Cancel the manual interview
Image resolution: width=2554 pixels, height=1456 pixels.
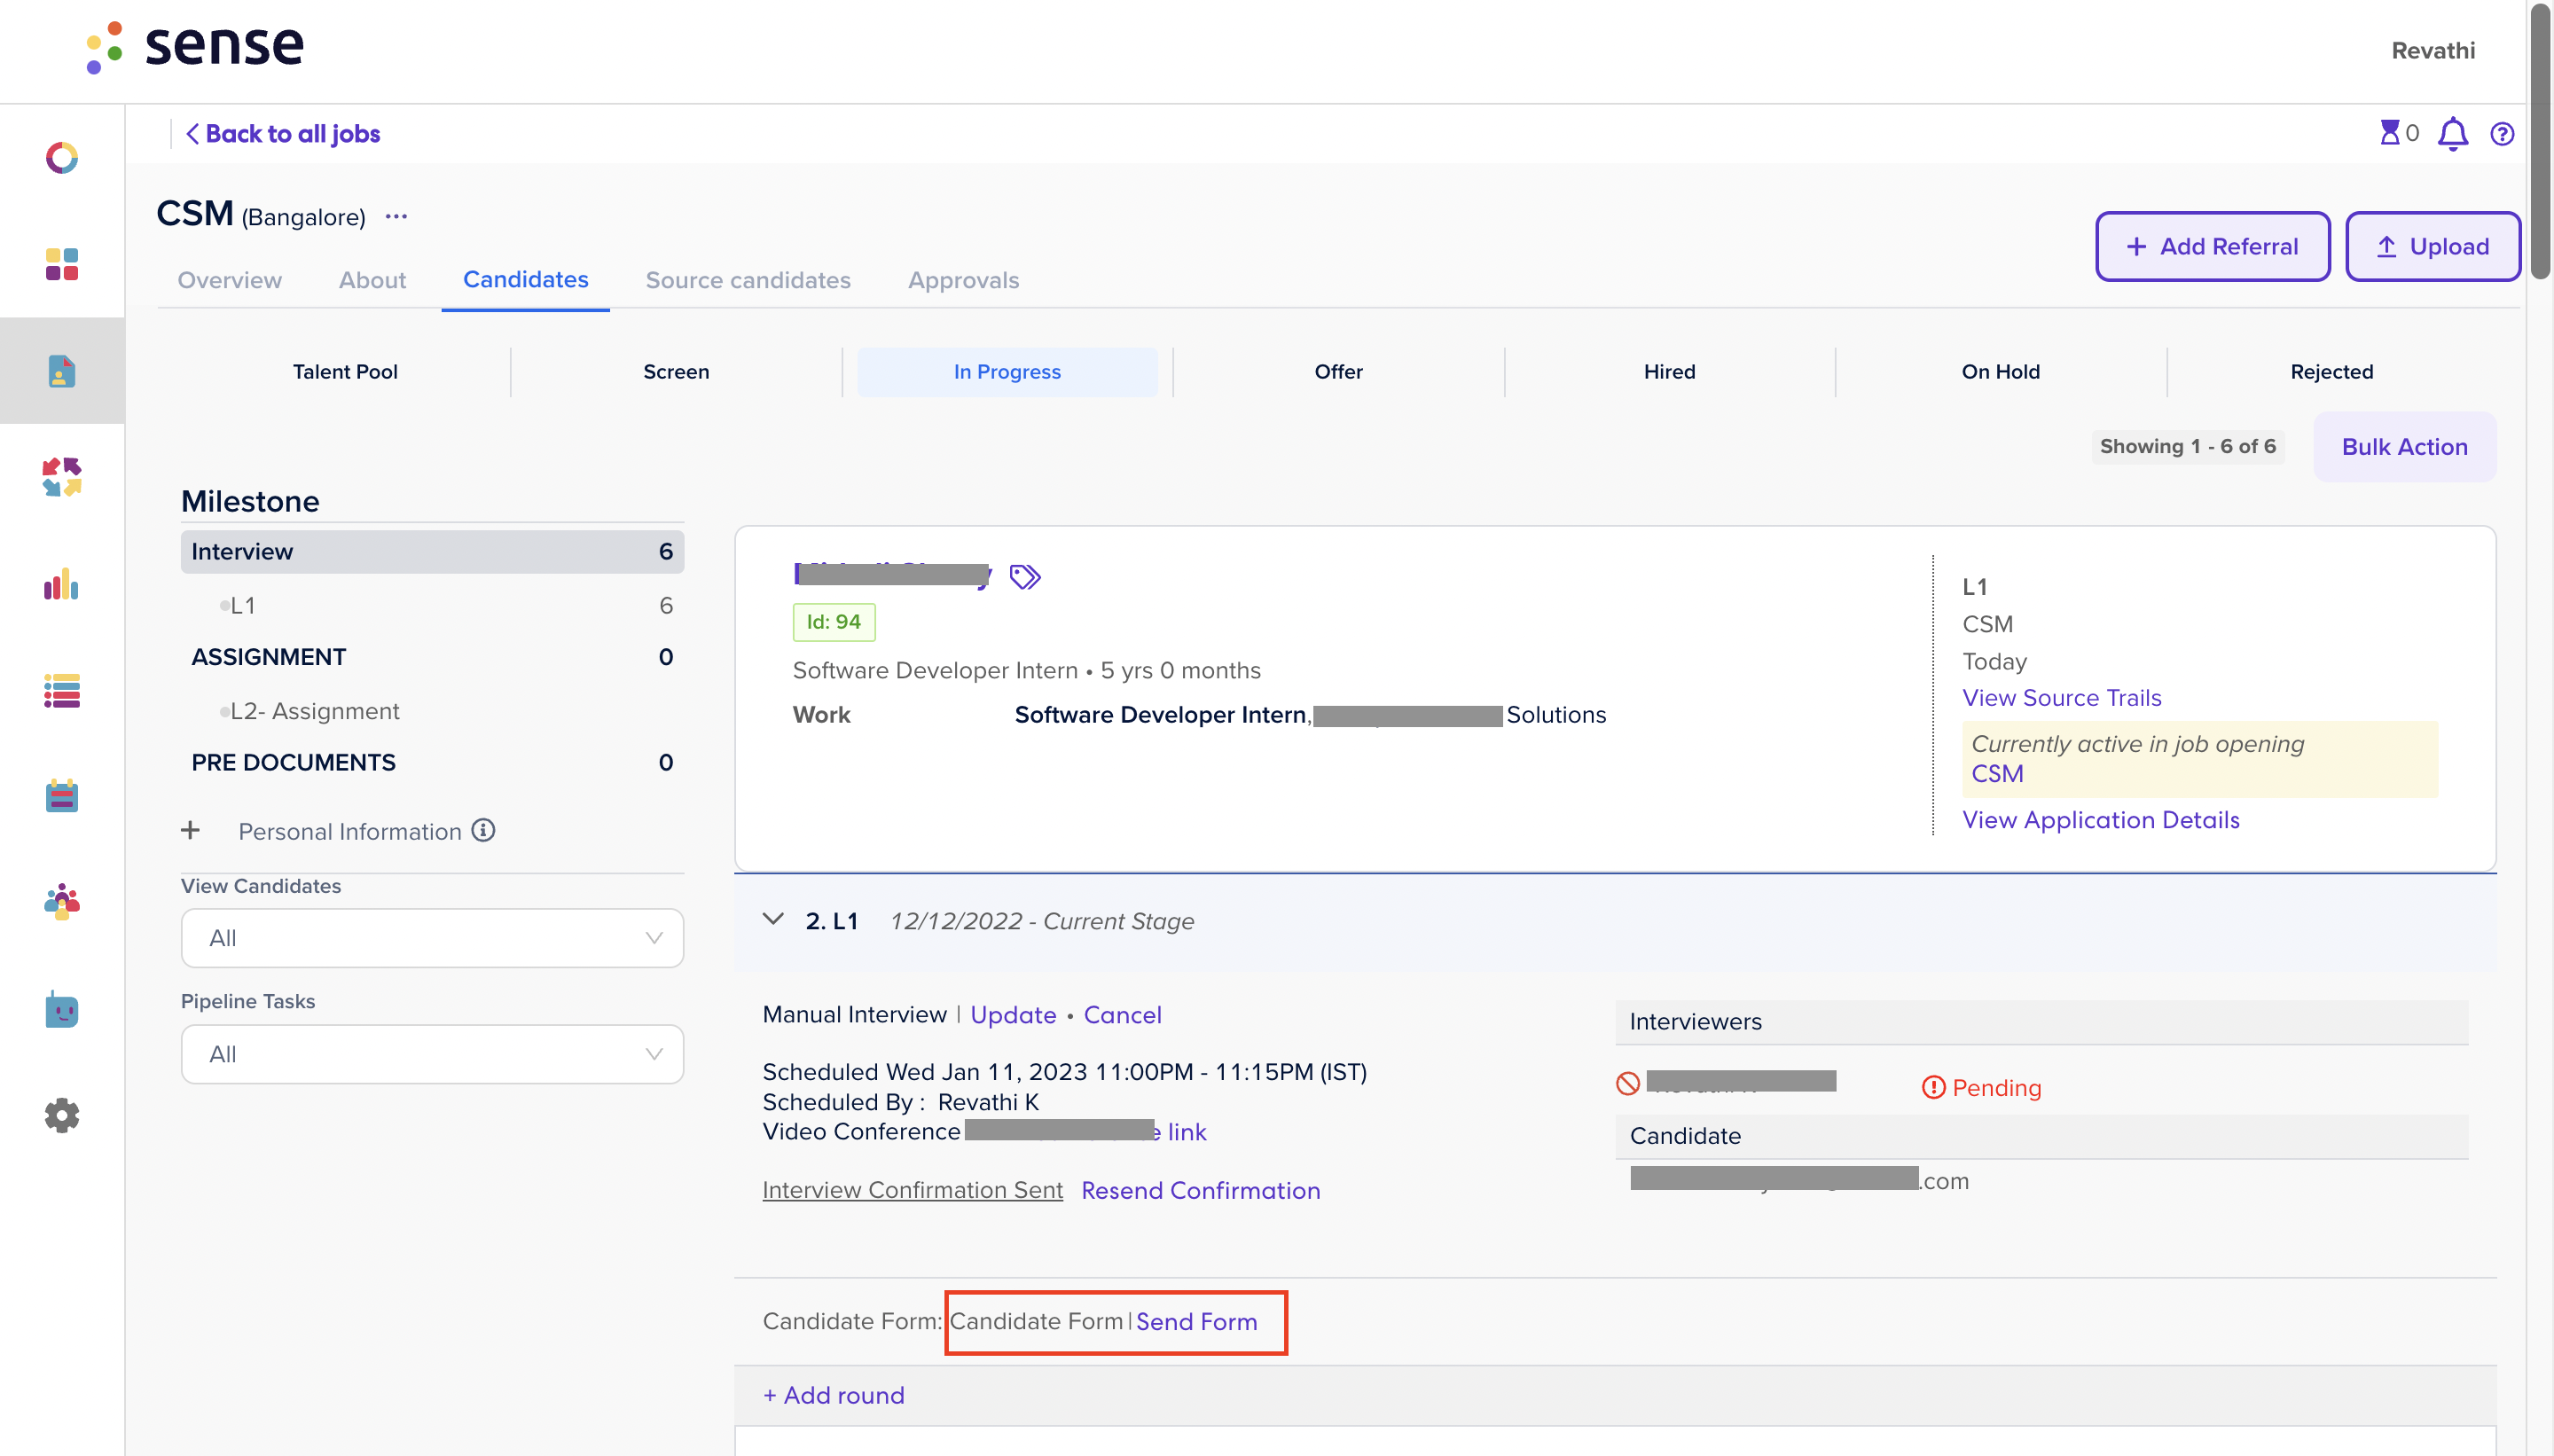tap(1122, 1015)
